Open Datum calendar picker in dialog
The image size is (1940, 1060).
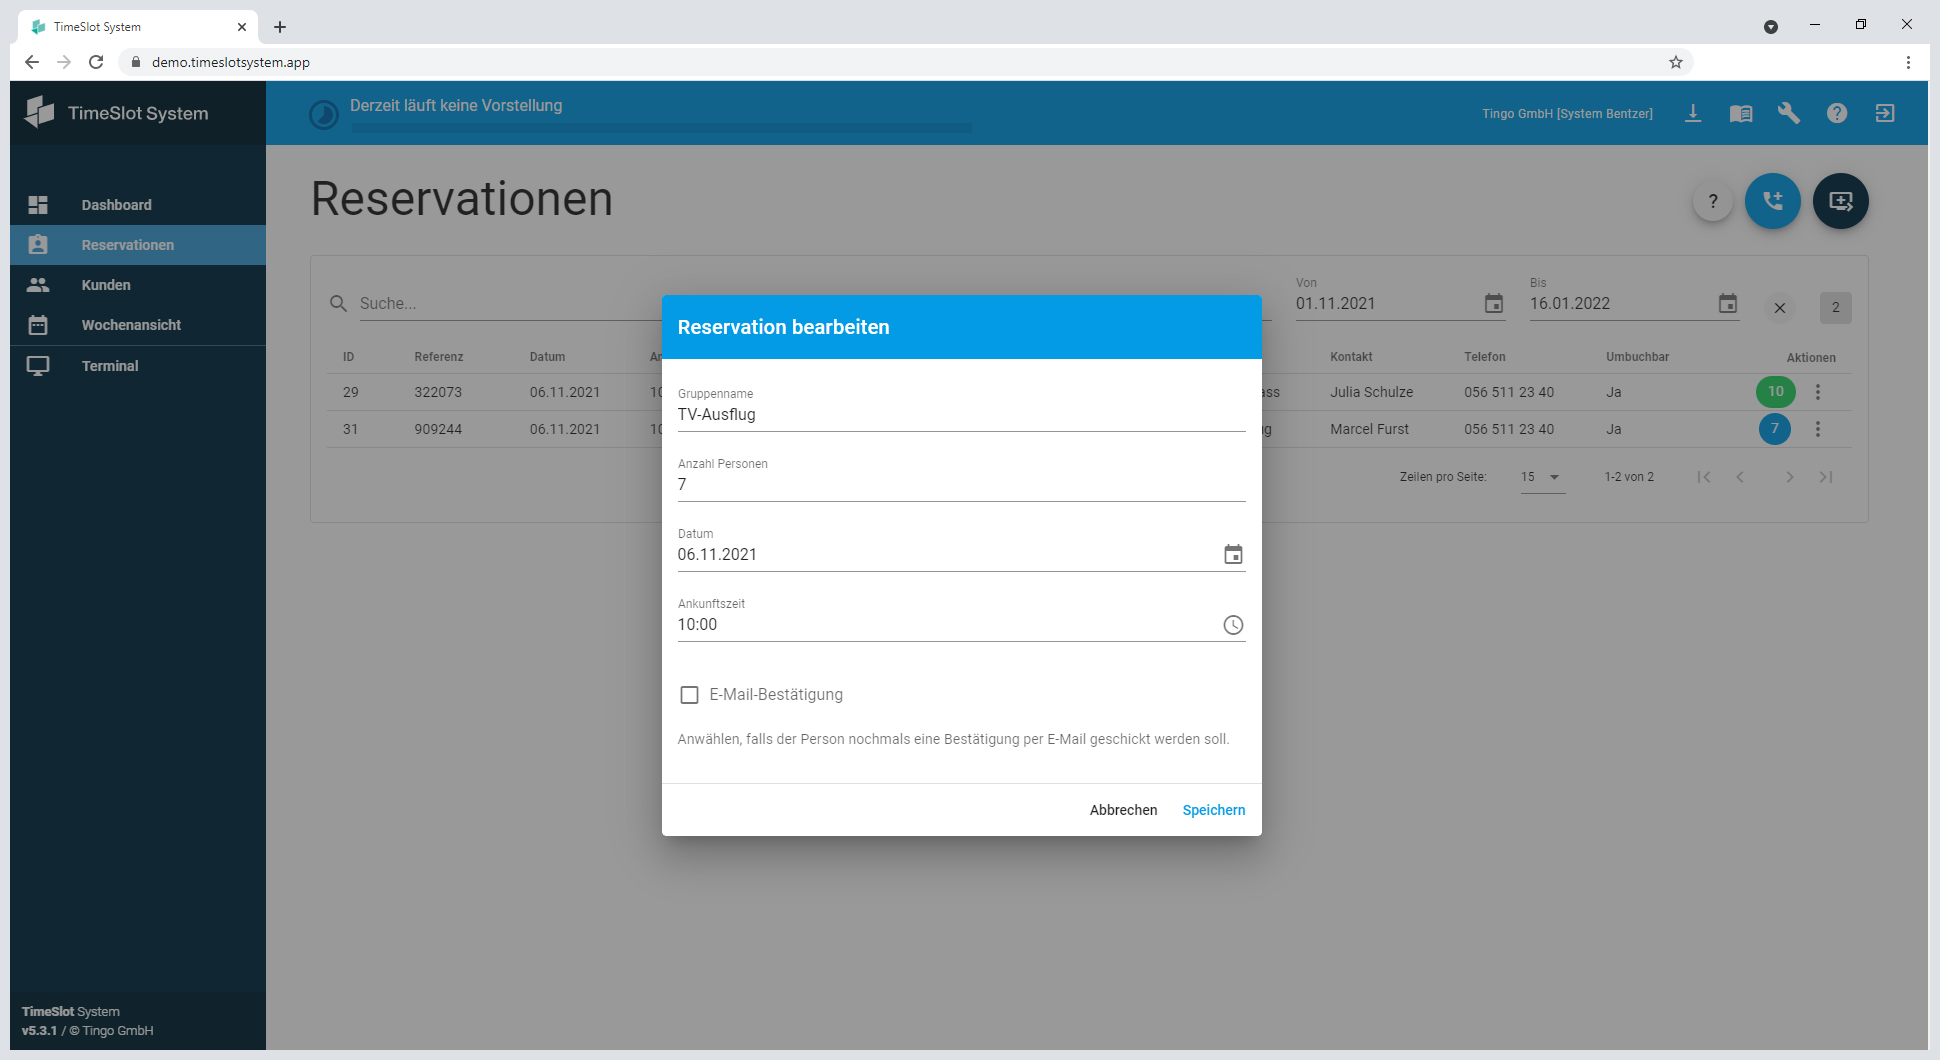[1234, 555]
